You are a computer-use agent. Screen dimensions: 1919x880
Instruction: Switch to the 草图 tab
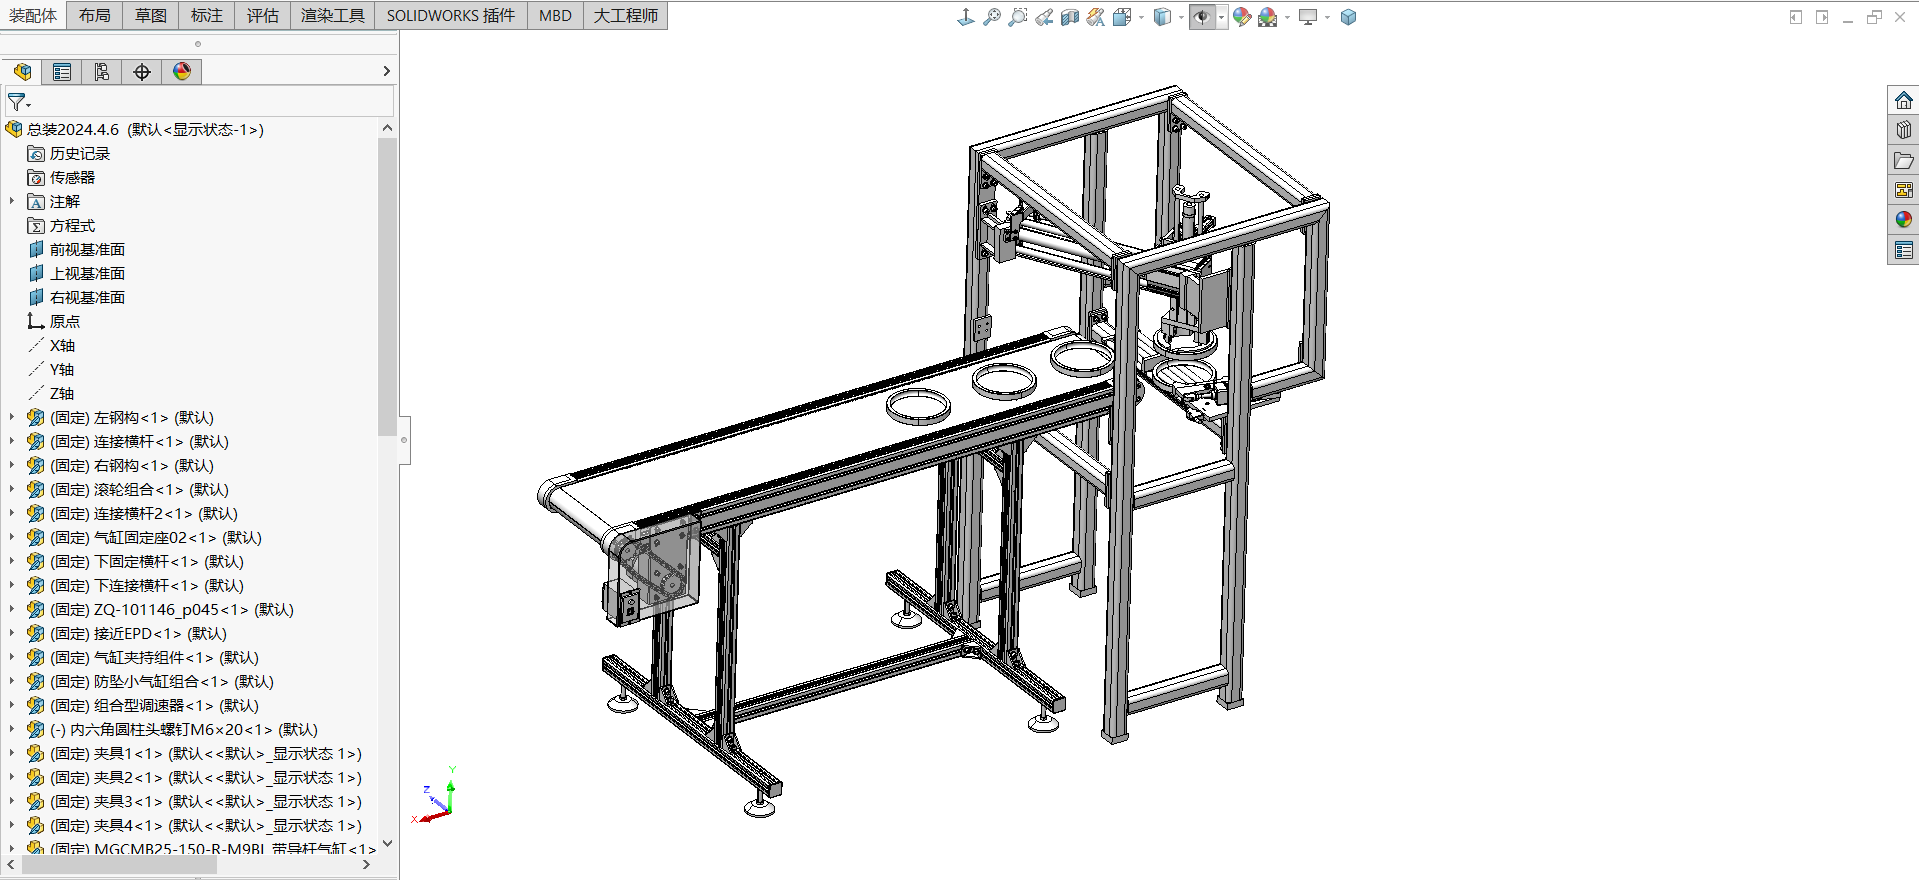[x=151, y=15]
